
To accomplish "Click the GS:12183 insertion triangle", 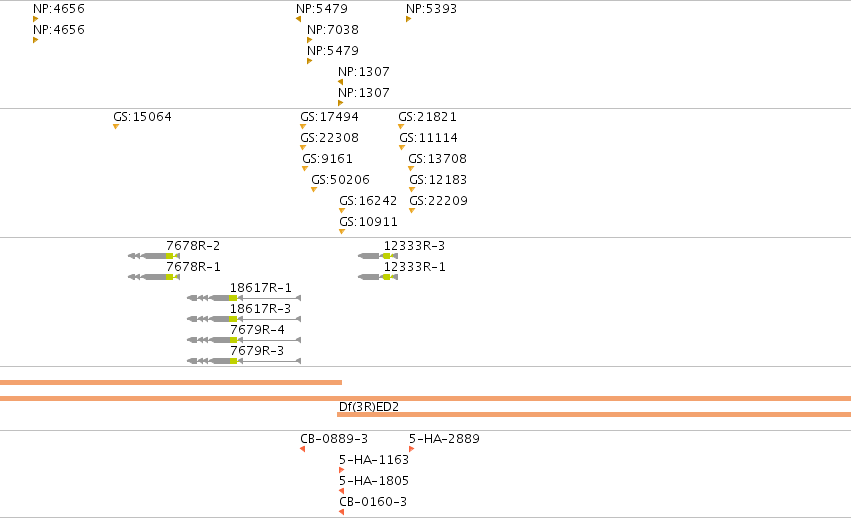I will tap(412, 189).
